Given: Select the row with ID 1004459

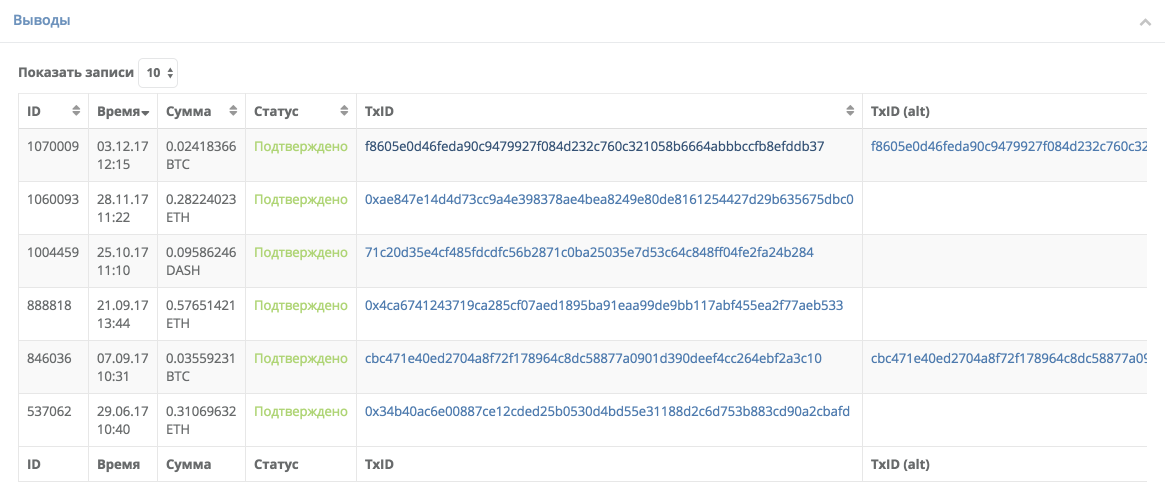Looking at the screenshot, I should (x=52, y=252).
